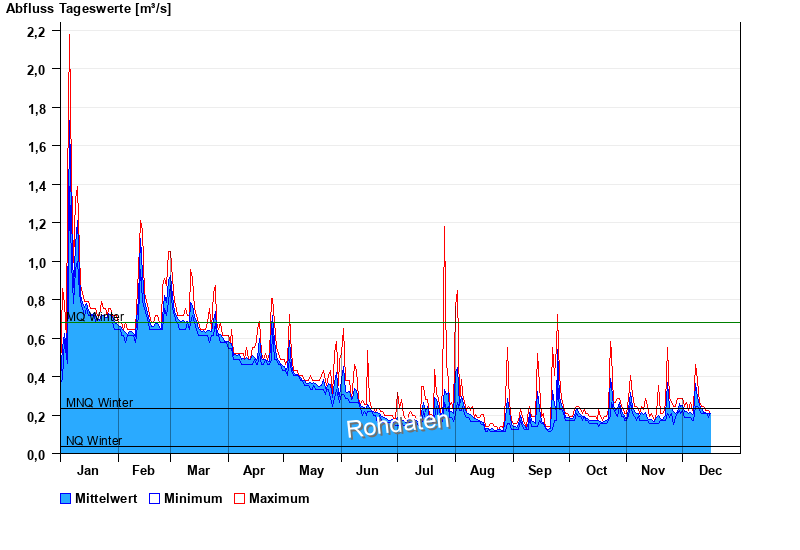The width and height of the screenshot is (800, 550).
Task: Select the Mittelwert legend label
Action: tap(107, 498)
